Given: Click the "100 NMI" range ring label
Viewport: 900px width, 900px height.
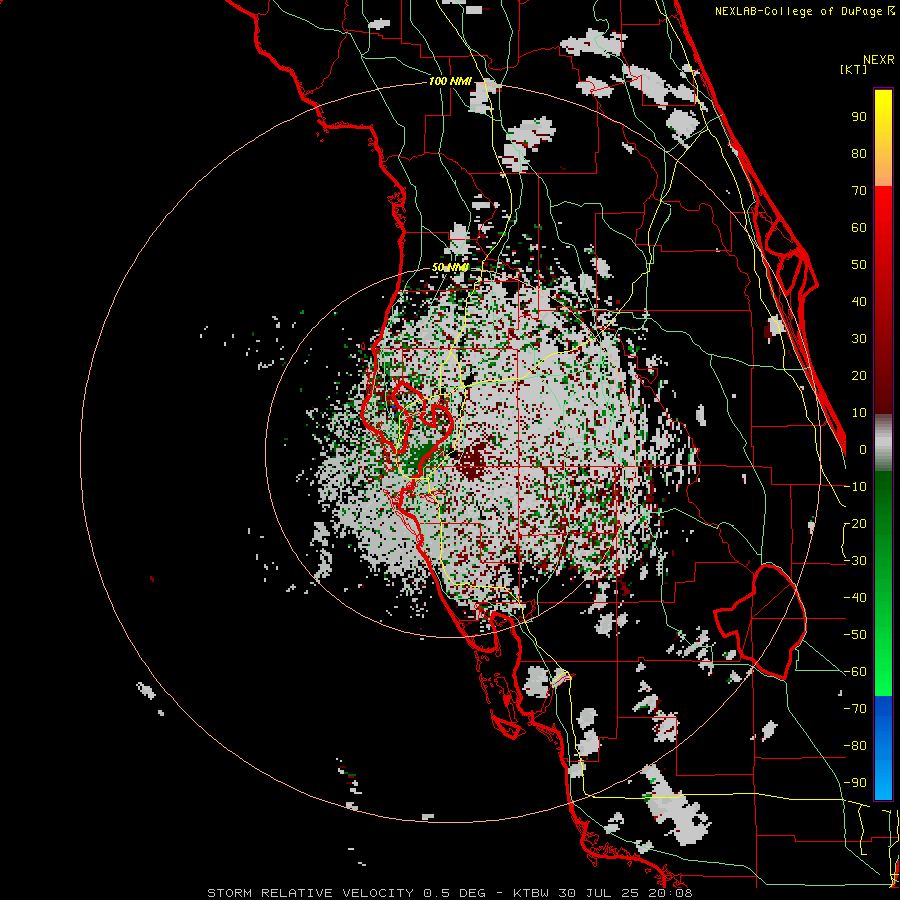Looking at the screenshot, I should pyautogui.click(x=450, y=82).
